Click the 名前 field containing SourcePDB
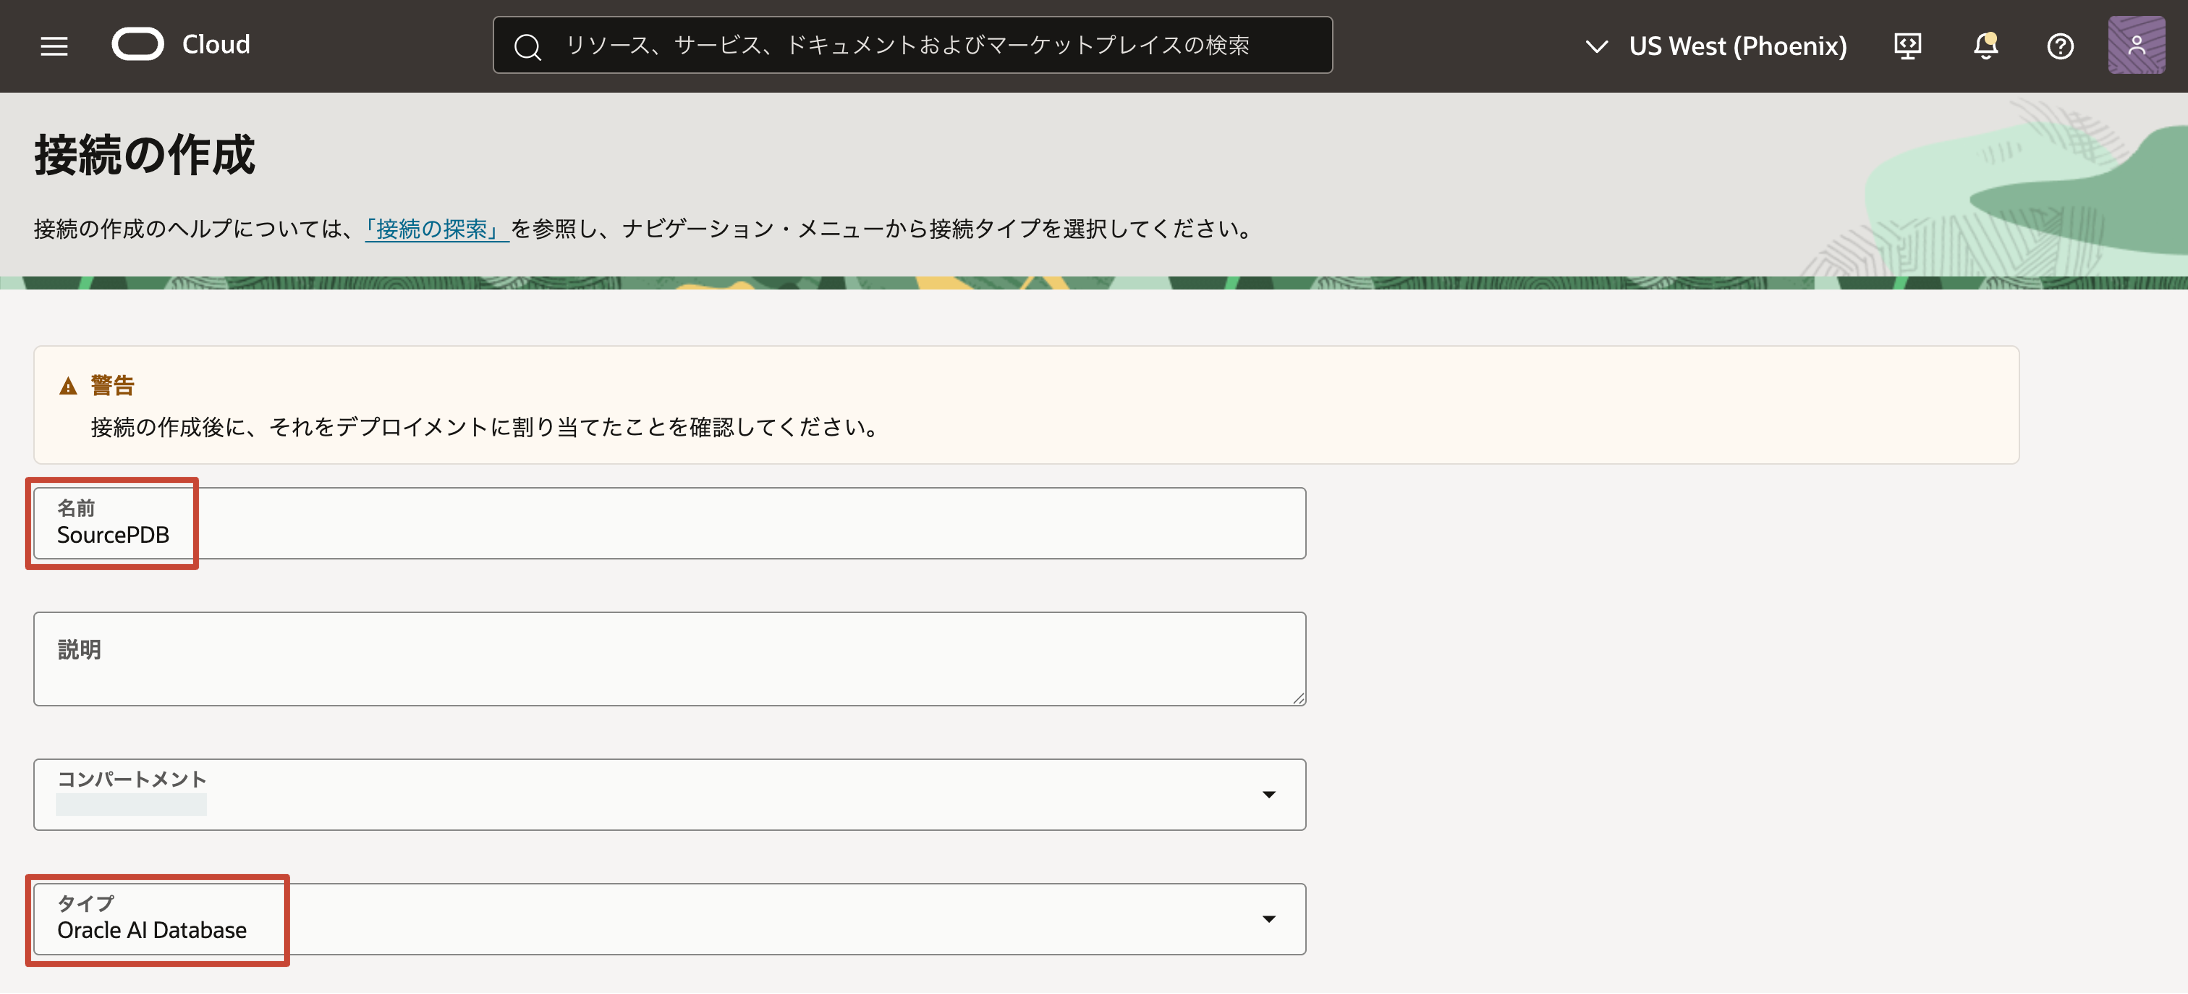 pos(669,523)
